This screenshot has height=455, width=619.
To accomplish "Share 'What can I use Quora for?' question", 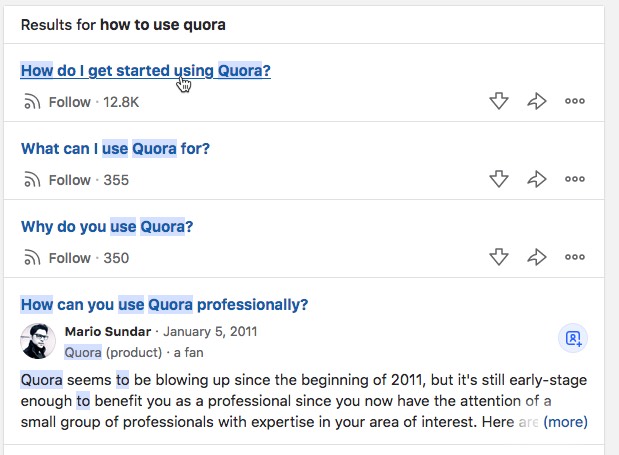I will [537, 179].
